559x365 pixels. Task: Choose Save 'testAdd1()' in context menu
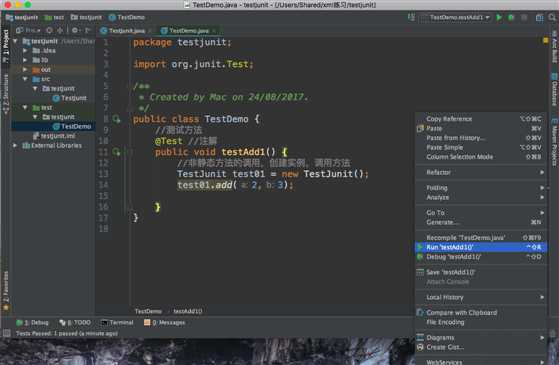click(481, 272)
